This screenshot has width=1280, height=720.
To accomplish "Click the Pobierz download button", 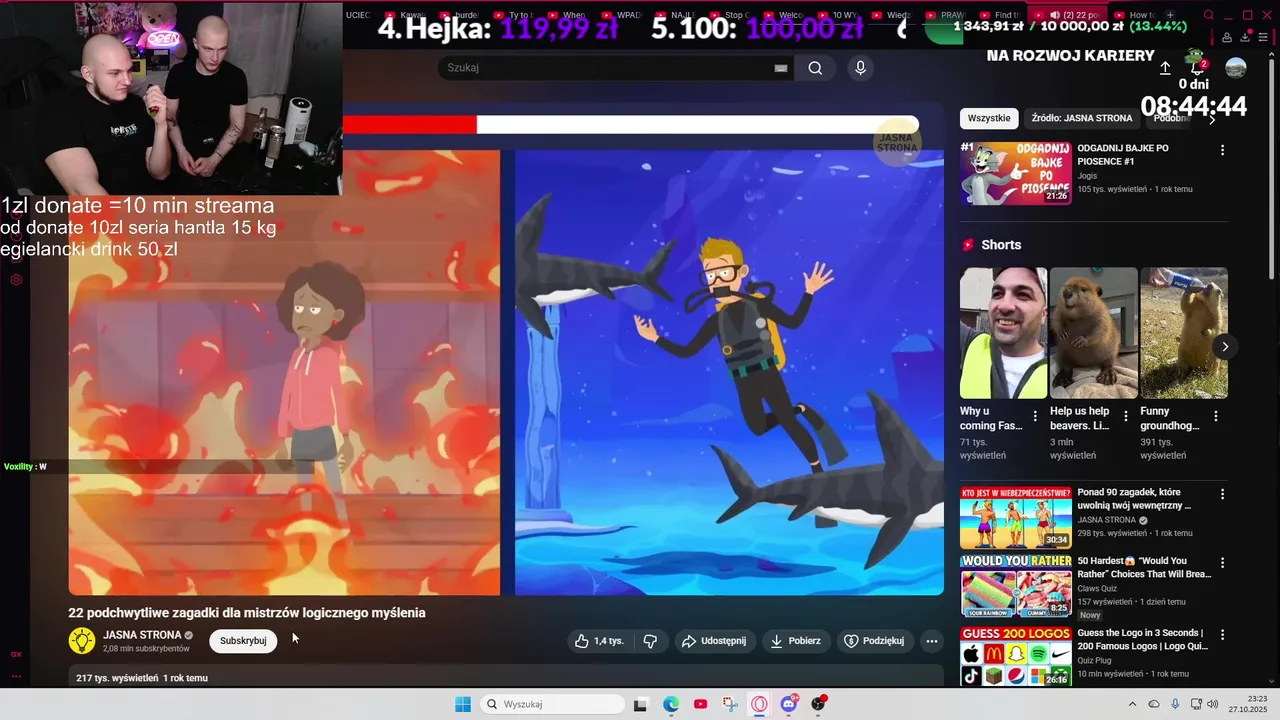I will pos(795,641).
